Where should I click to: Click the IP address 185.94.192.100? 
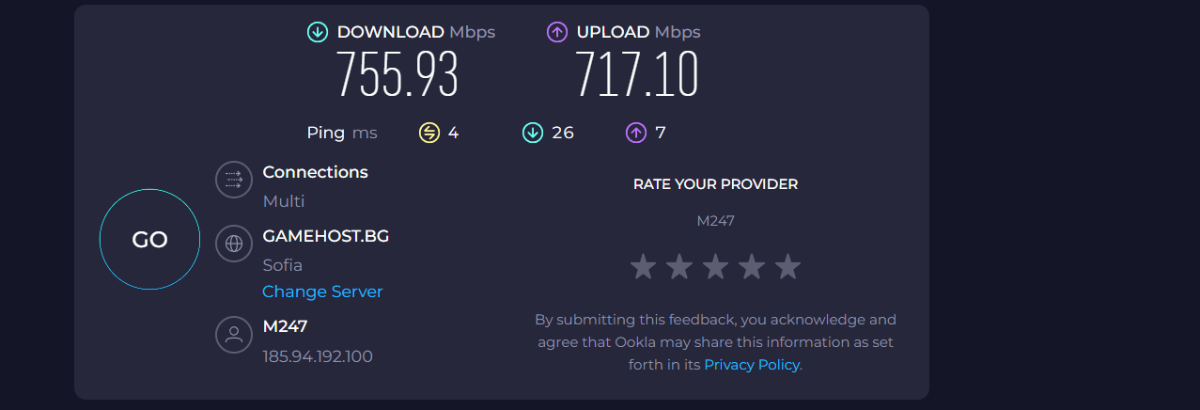pyautogui.click(x=317, y=356)
